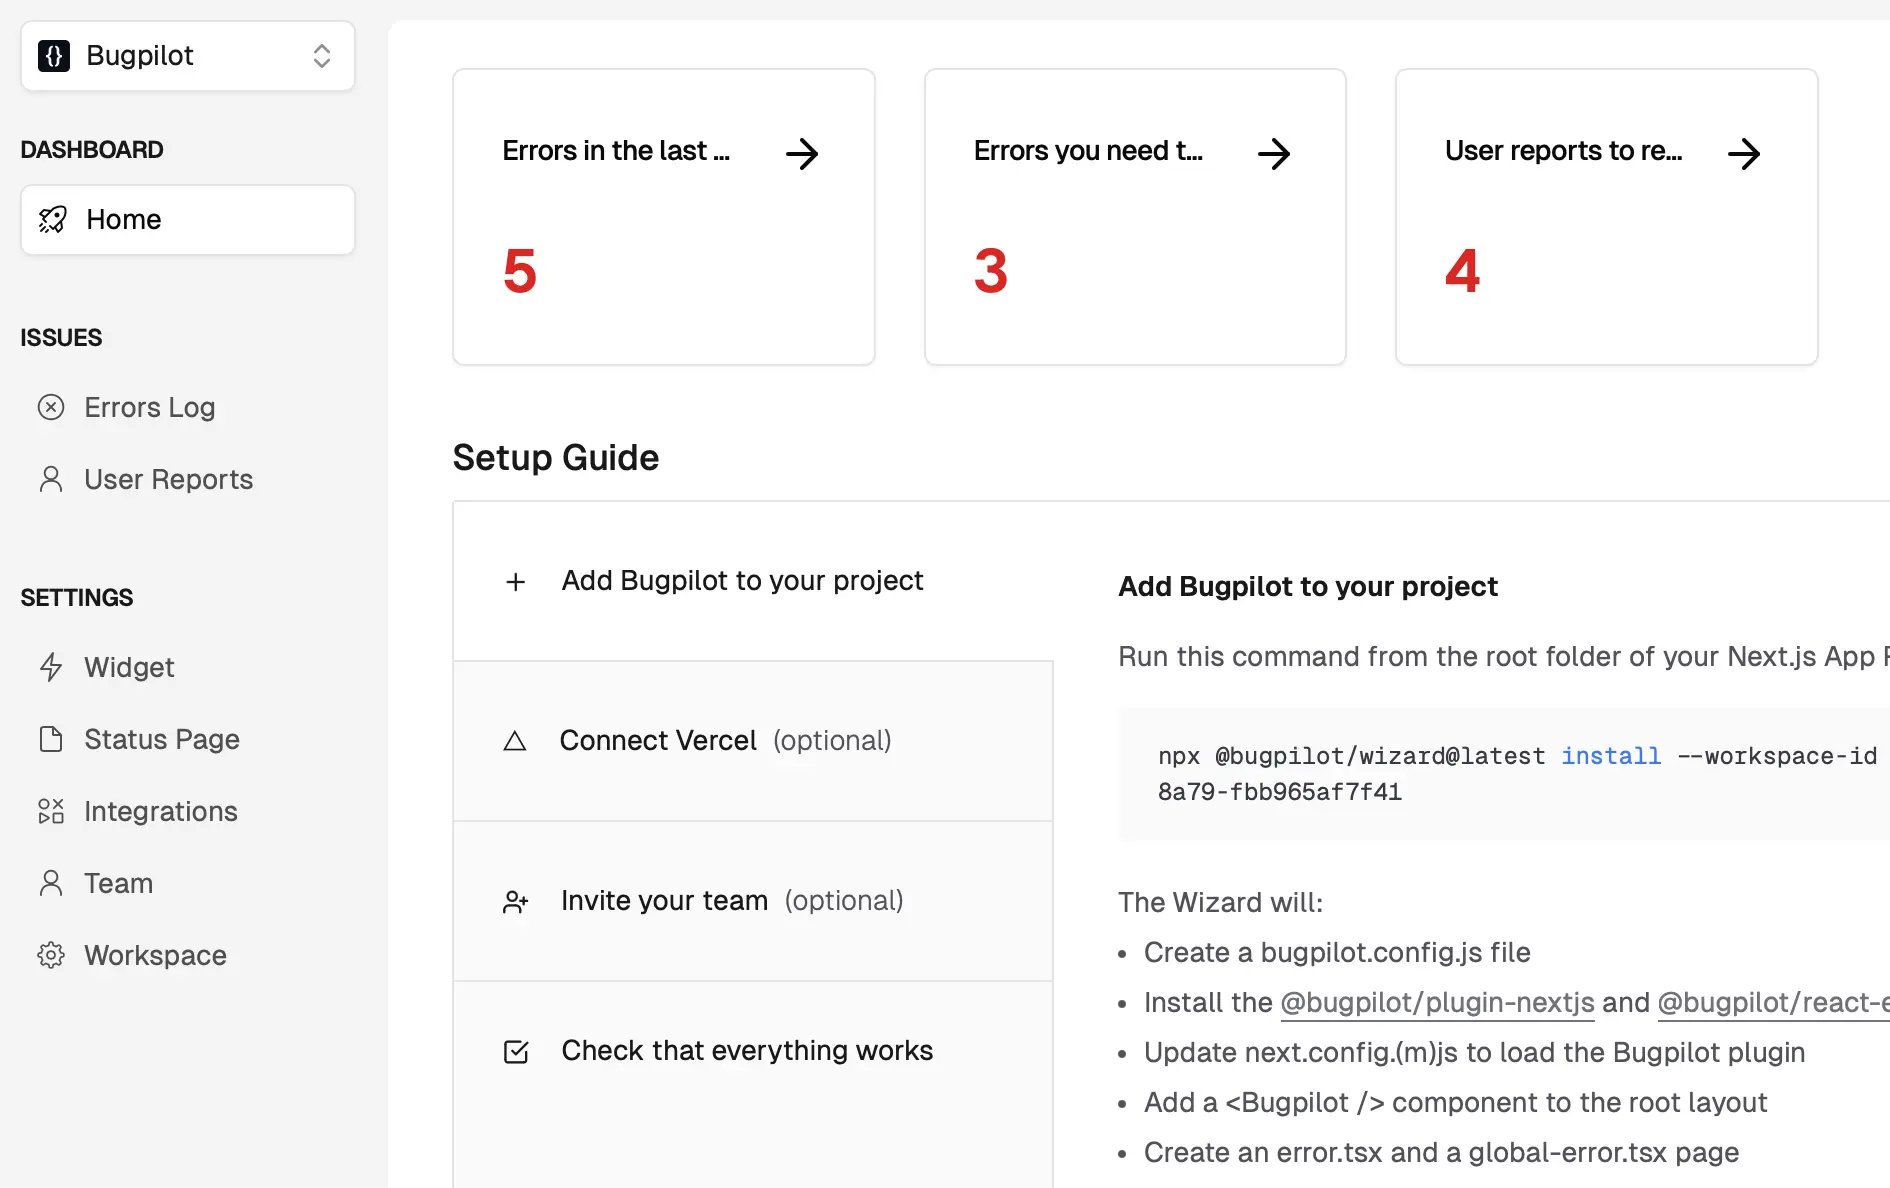The image size is (1890, 1188).
Task: Open the User Reports page
Action: [168, 479]
